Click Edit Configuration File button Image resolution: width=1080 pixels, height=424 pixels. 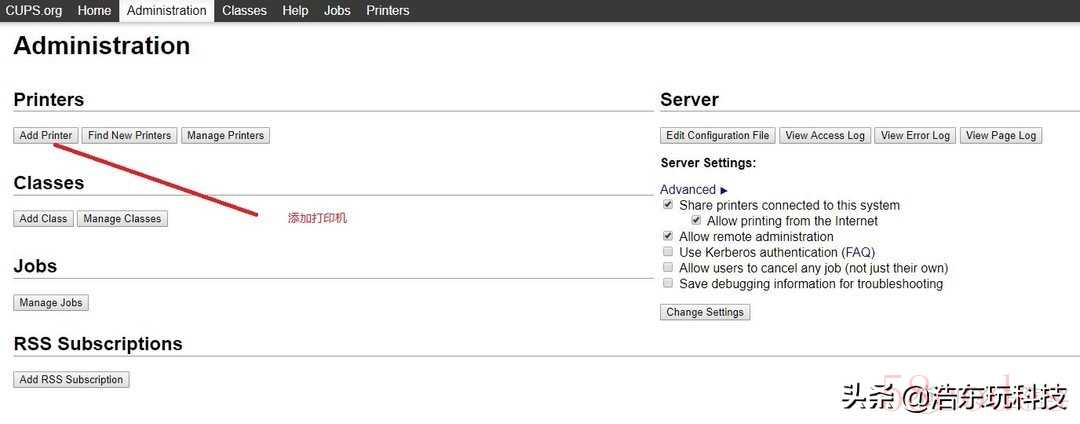click(x=718, y=136)
